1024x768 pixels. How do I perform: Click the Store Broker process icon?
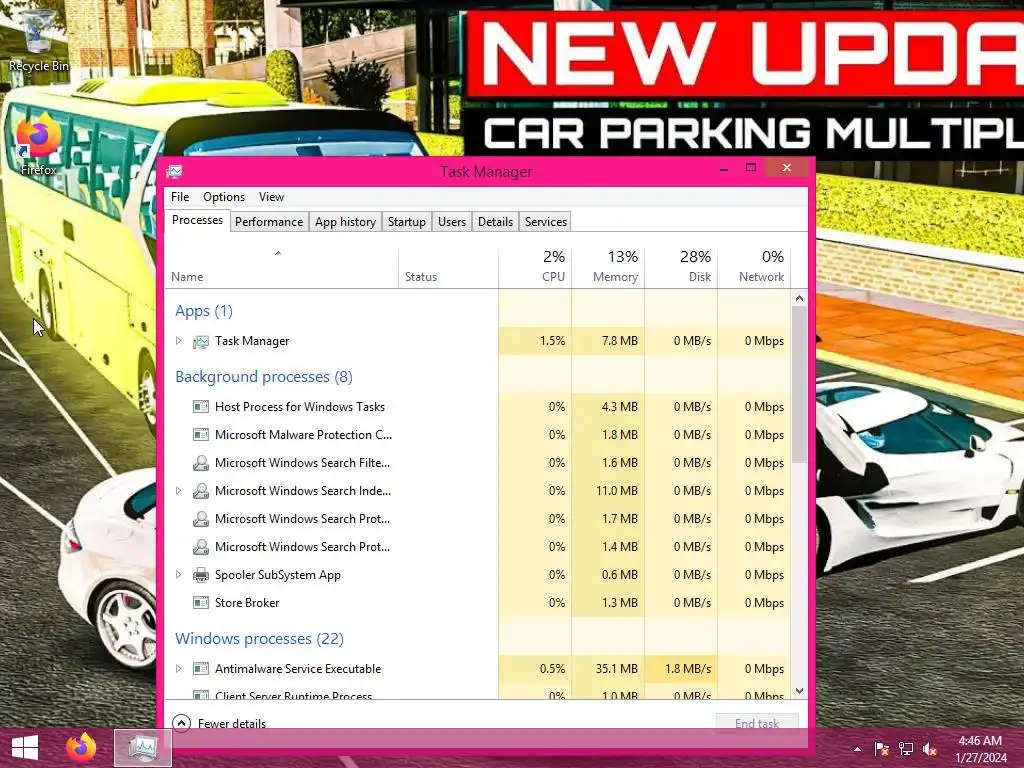point(200,603)
